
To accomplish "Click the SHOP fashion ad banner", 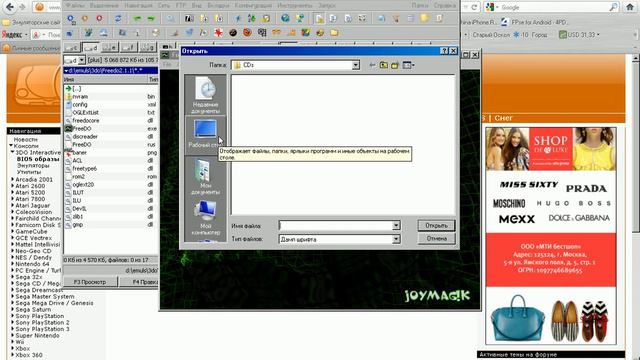I will [x=551, y=149].
